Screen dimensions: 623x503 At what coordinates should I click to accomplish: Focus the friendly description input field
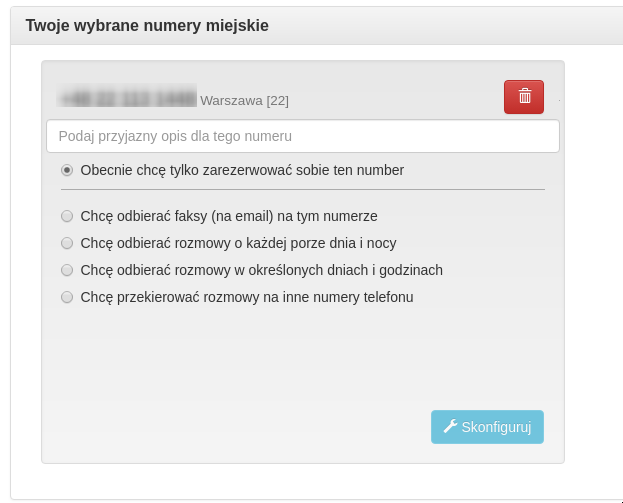click(x=302, y=136)
